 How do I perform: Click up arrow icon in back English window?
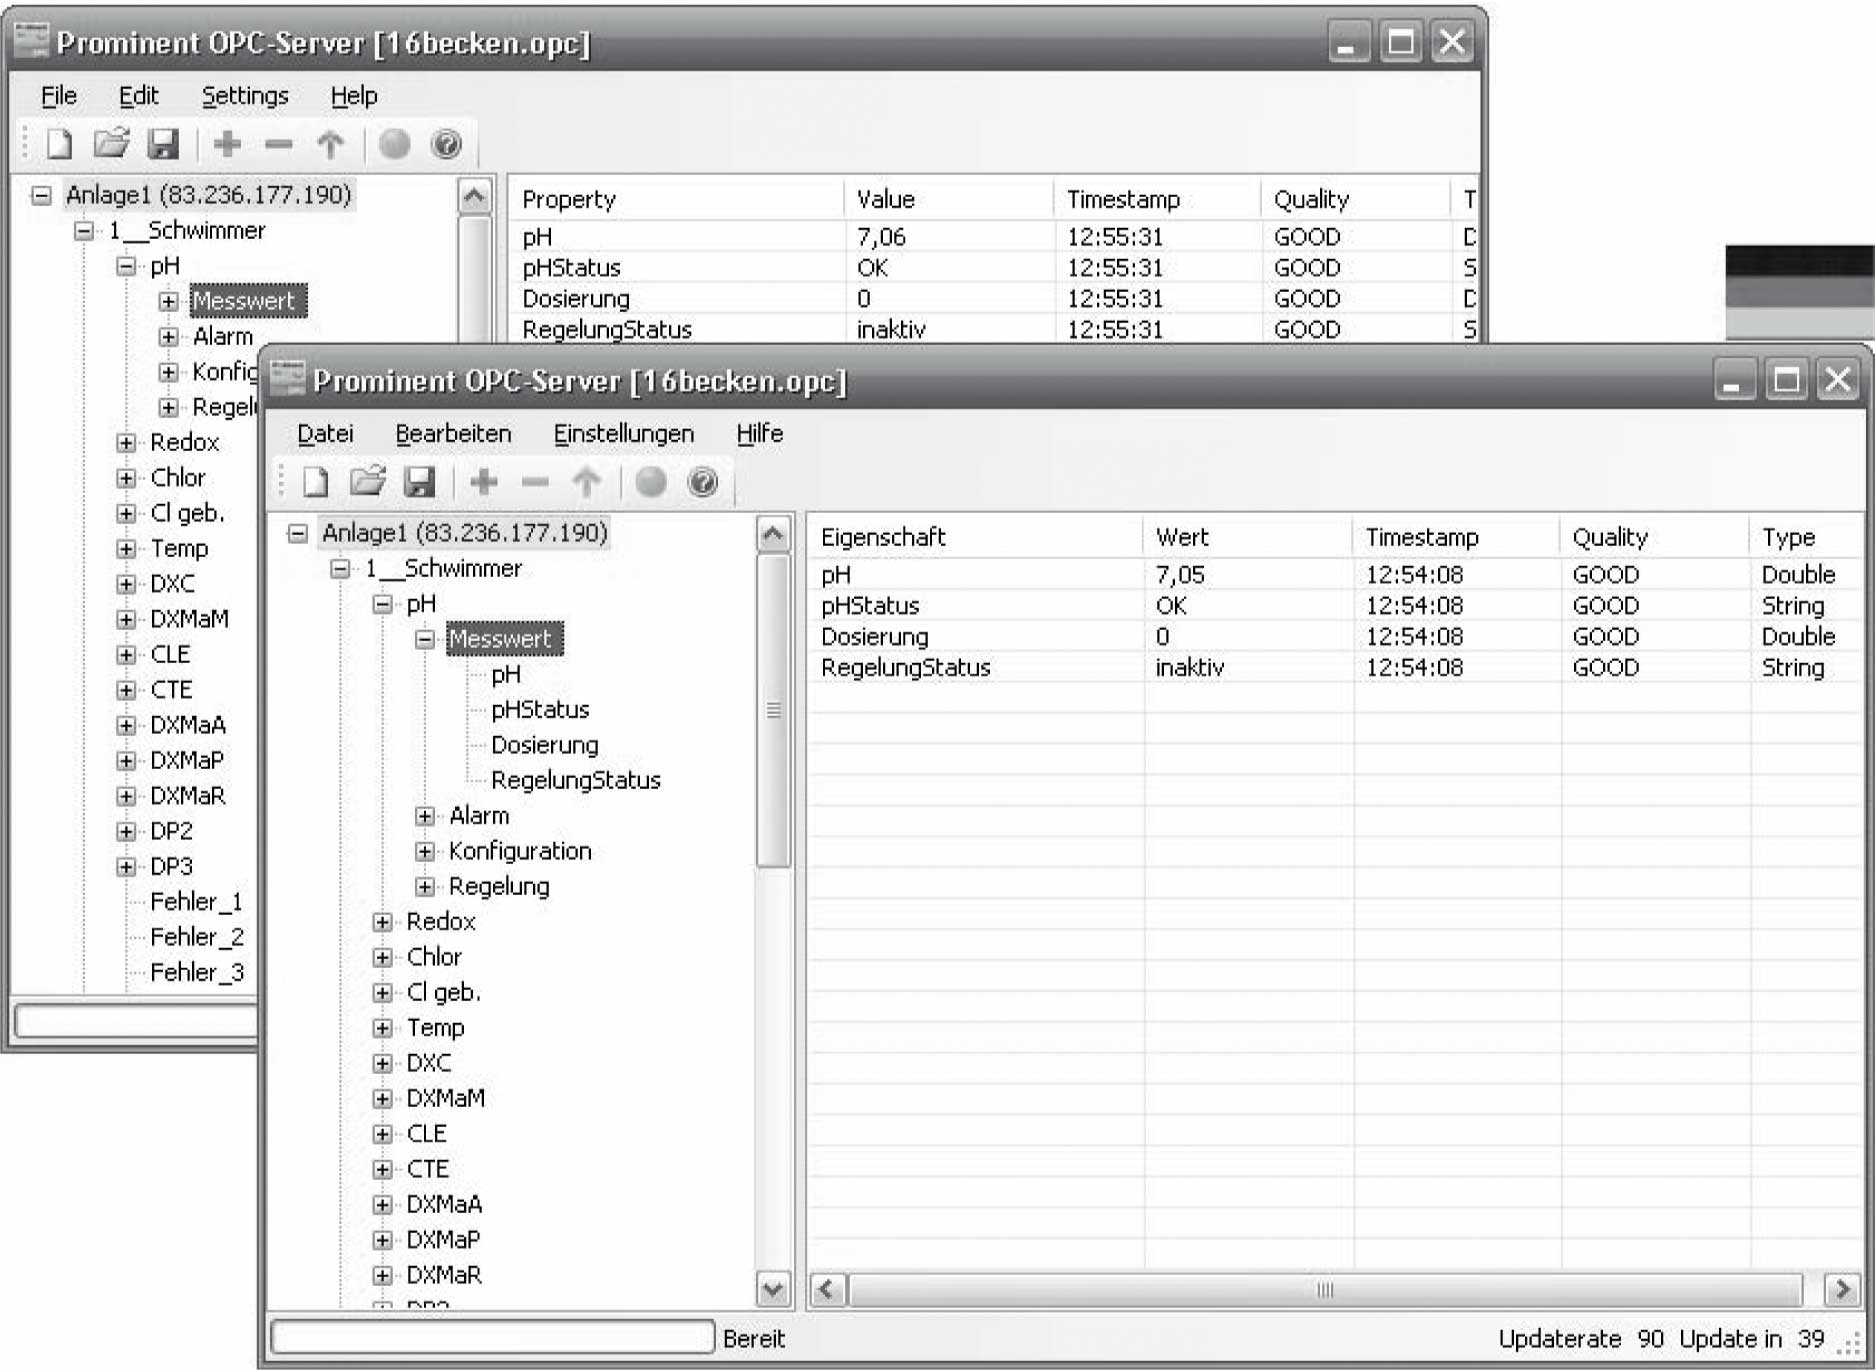[331, 145]
